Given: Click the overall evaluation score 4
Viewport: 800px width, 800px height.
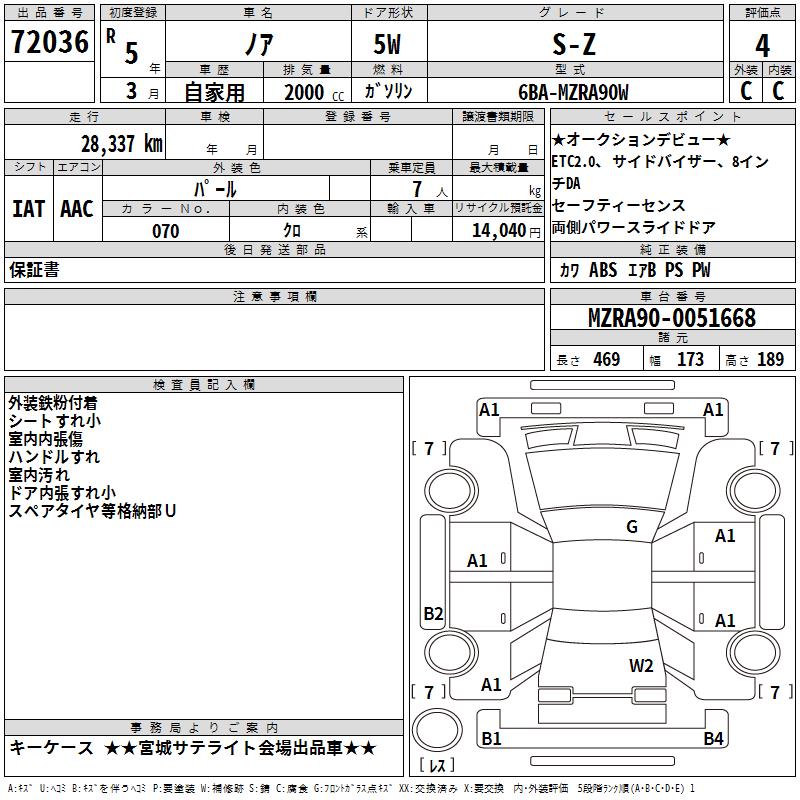Looking at the screenshot, I should (x=762, y=45).
